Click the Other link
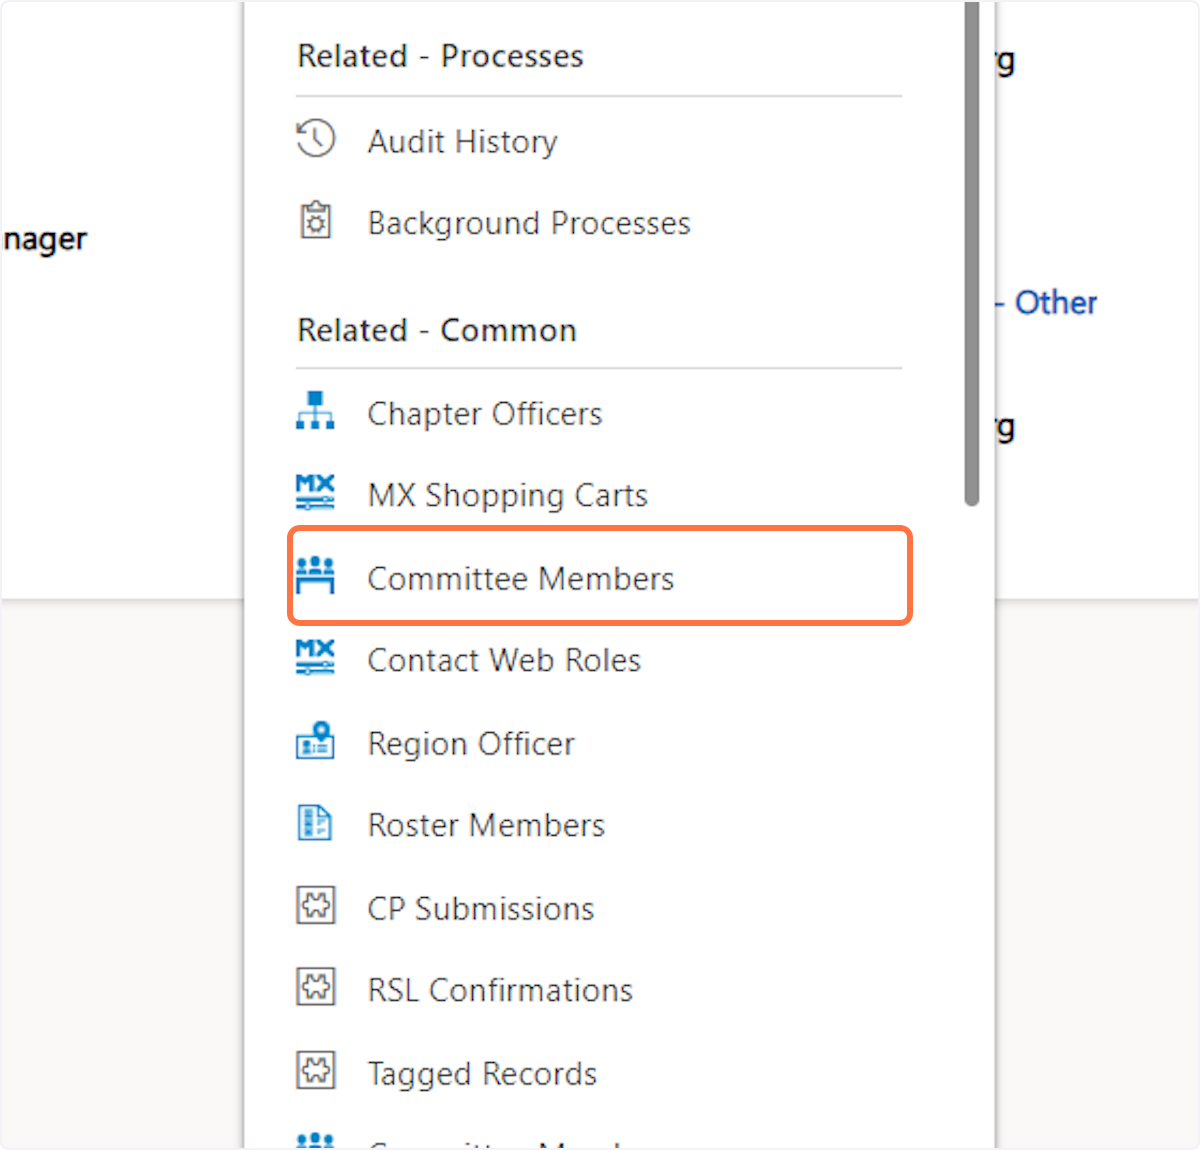Image resolution: width=1200 pixels, height=1150 pixels. tap(1055, 303)
